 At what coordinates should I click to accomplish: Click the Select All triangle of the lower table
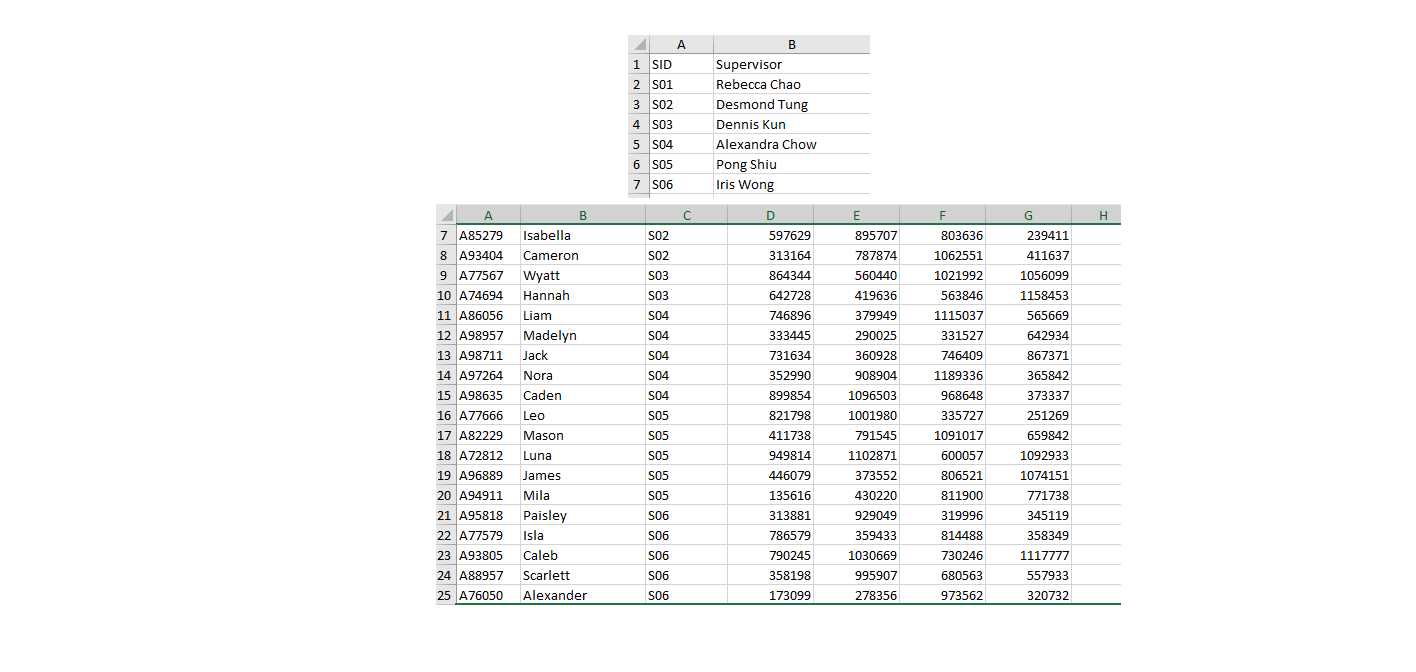[x=445, y=215]
